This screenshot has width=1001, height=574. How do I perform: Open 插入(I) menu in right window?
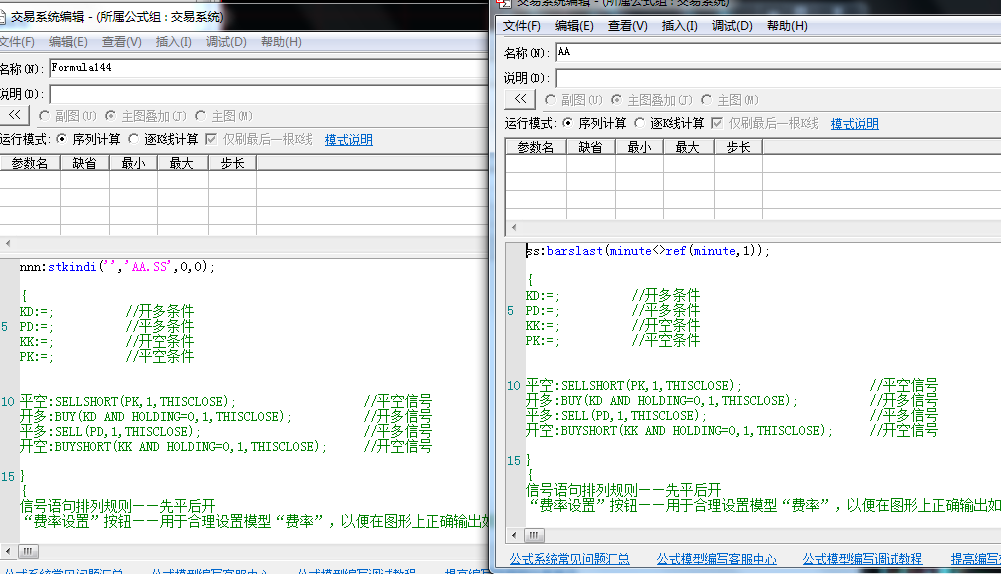point(679,26)
